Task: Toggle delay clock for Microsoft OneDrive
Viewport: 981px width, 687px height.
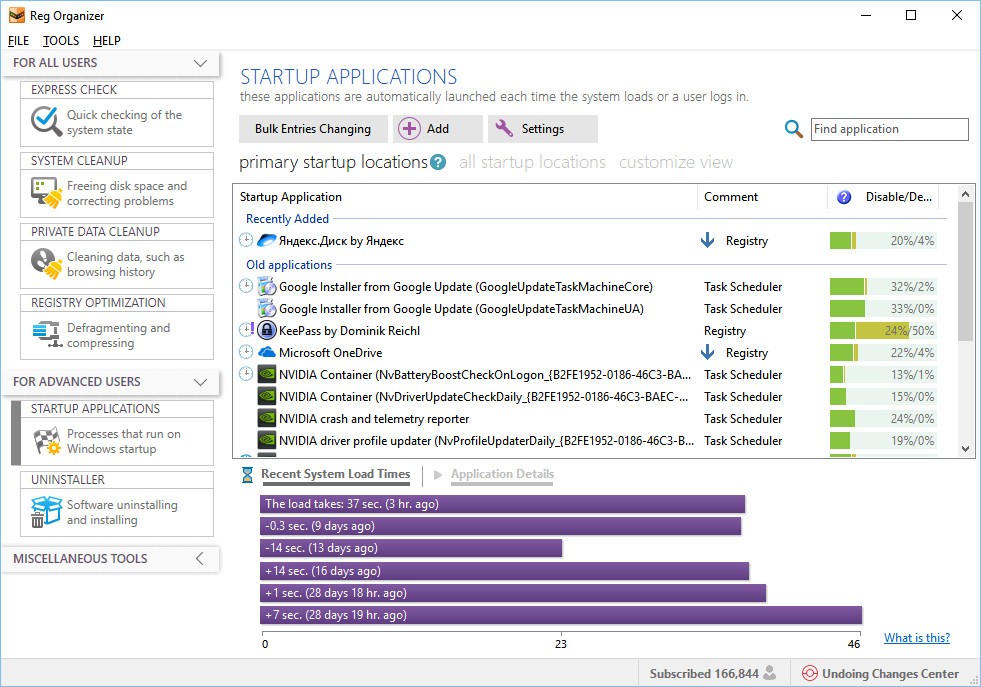Action: click(x=246, y=353)
